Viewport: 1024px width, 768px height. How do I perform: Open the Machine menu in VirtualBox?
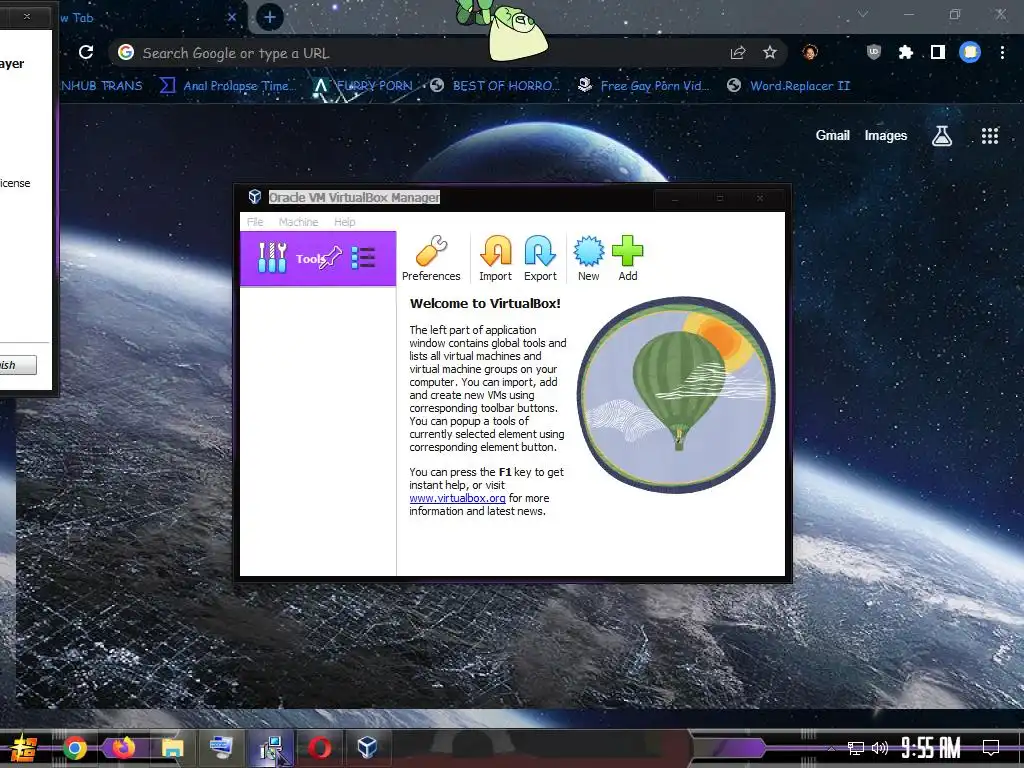point(298,222)
